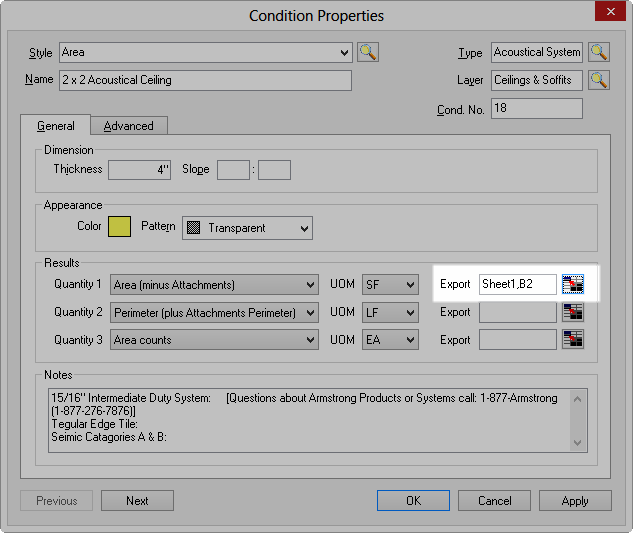Image resolution: width=633 pixels, height=533 pixels.
Task: Click the Type field showing Acoustical System
Action: tap(537, 52)
